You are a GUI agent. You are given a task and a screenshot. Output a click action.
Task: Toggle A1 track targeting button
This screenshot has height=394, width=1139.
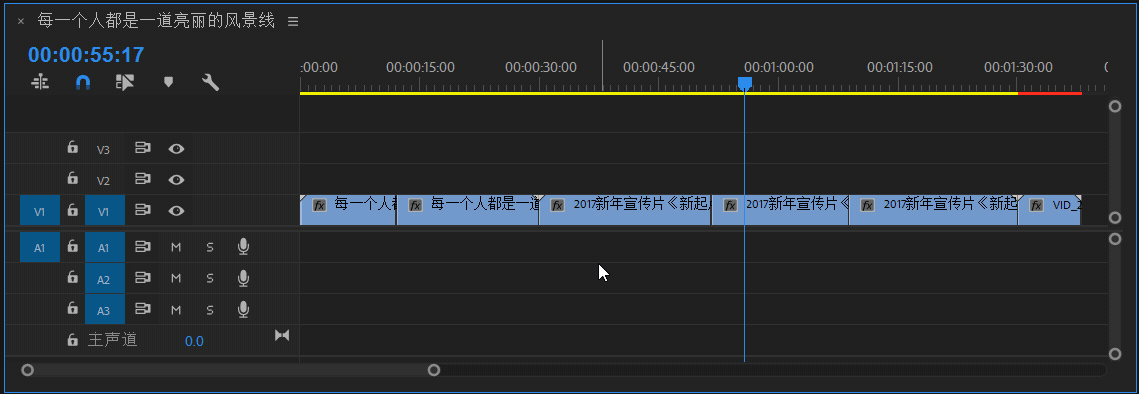(105, 247)
